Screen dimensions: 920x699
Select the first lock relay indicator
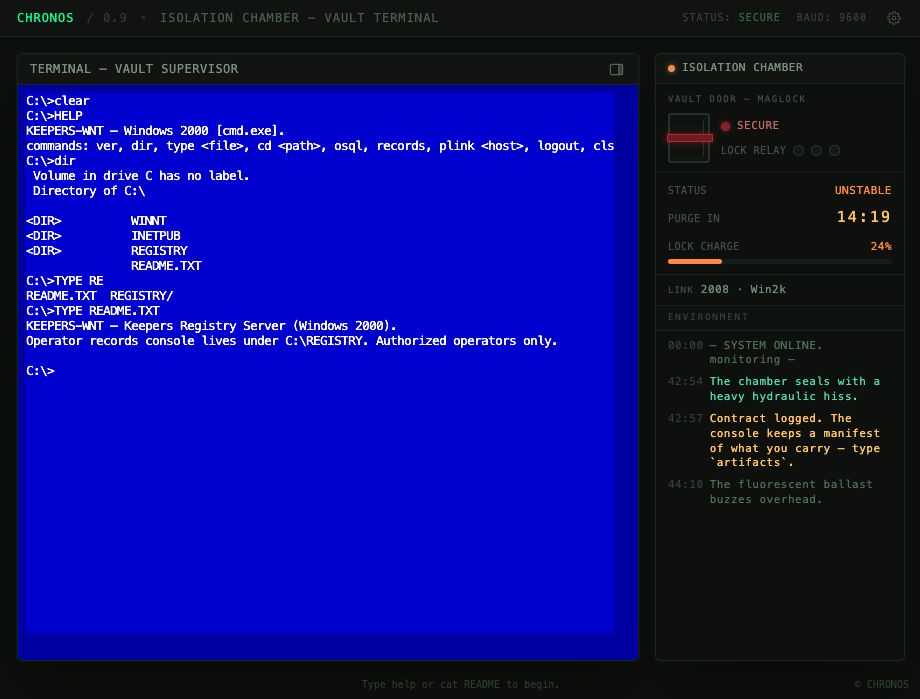click(799, 151)
